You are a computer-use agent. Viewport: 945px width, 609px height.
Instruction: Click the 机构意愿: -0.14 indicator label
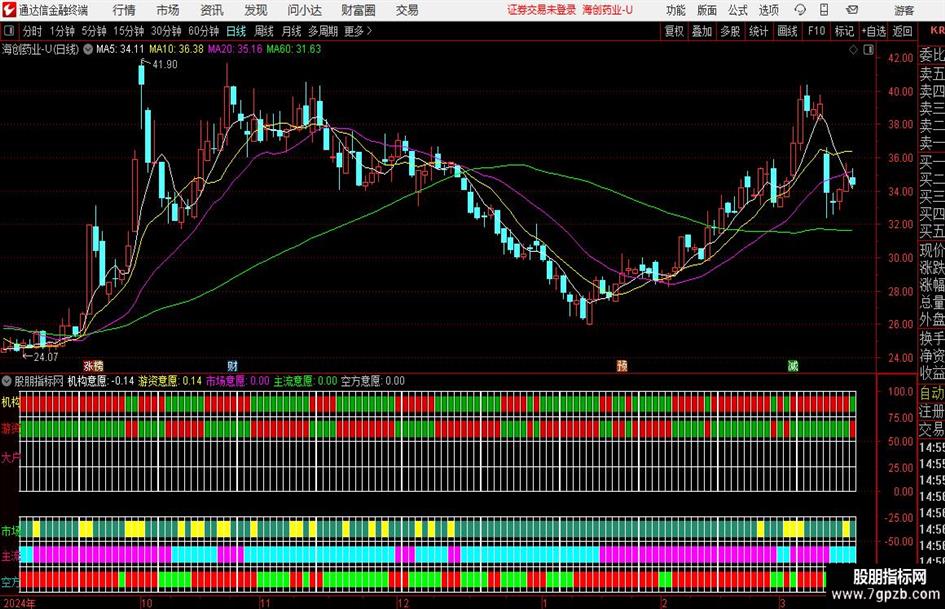[x=101, y=381]
